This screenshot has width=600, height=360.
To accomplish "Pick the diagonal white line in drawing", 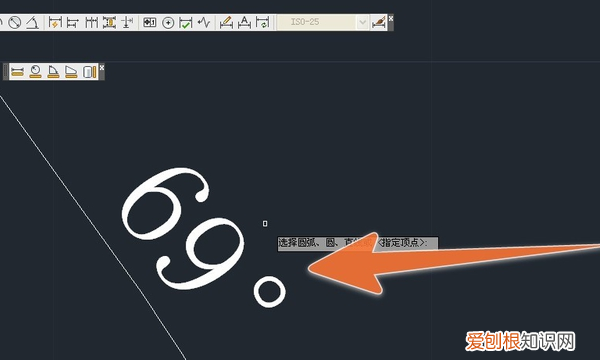I will coord(93,227).
